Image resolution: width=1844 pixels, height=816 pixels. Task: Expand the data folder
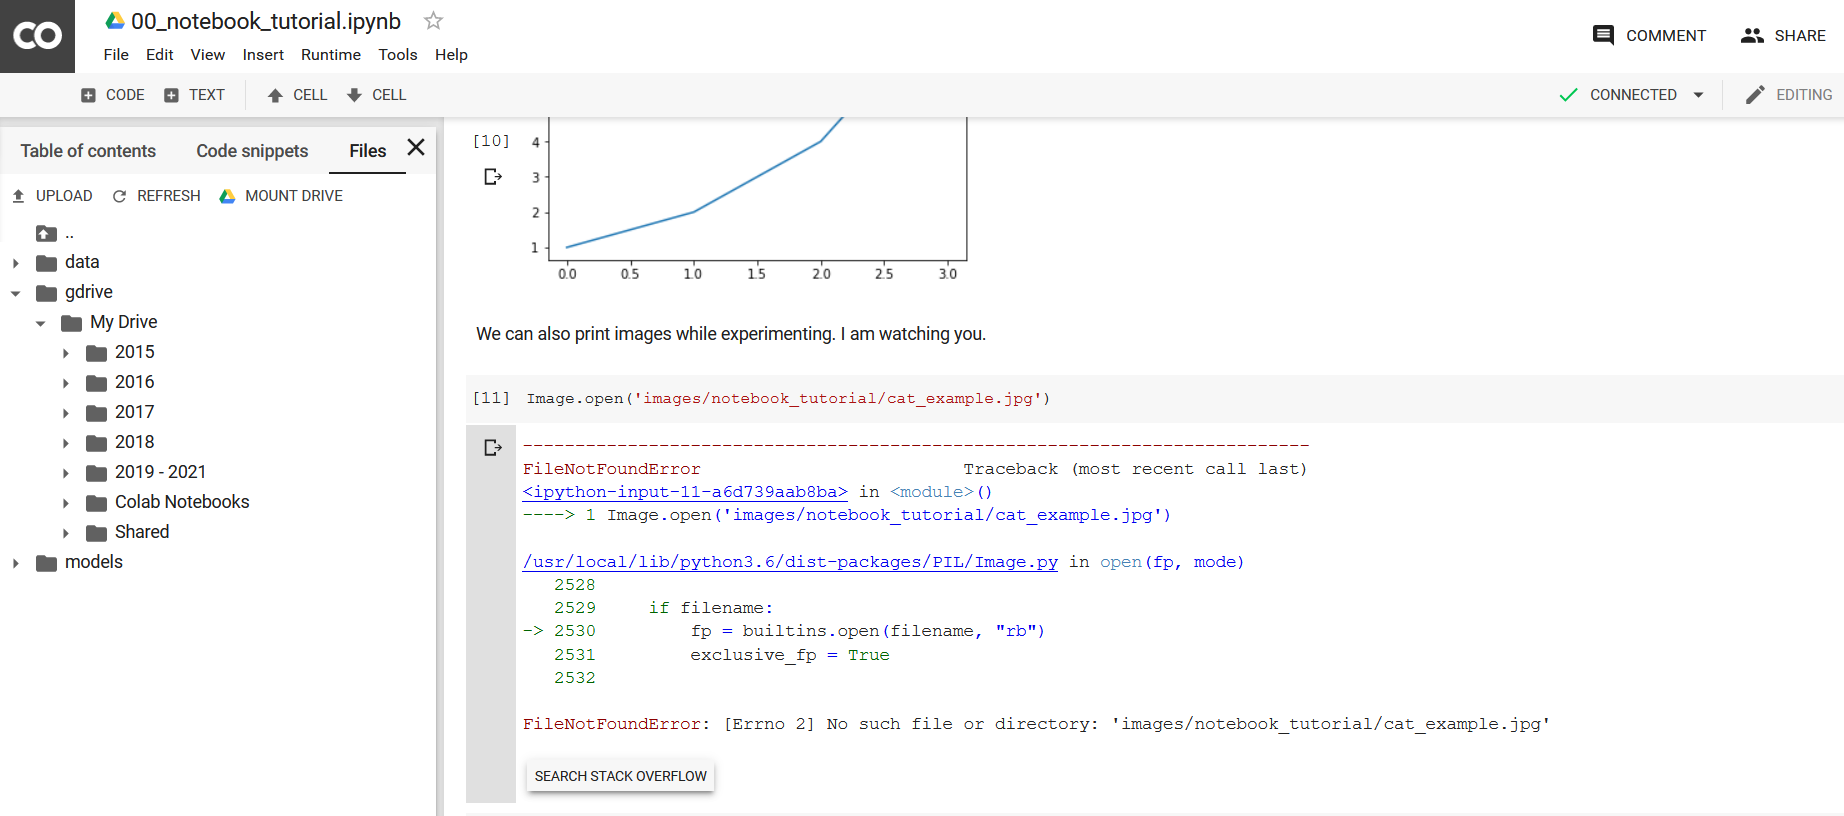[x=16, y=263]
